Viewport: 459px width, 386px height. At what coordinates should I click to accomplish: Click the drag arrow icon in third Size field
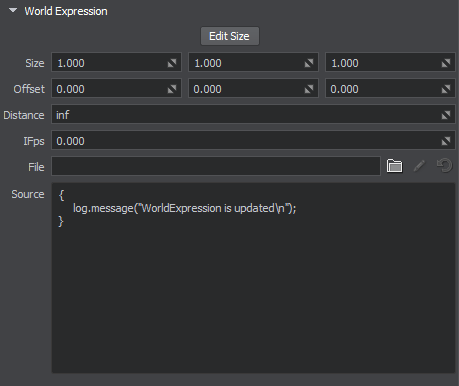pyautogui.click(x=446, y=63)
